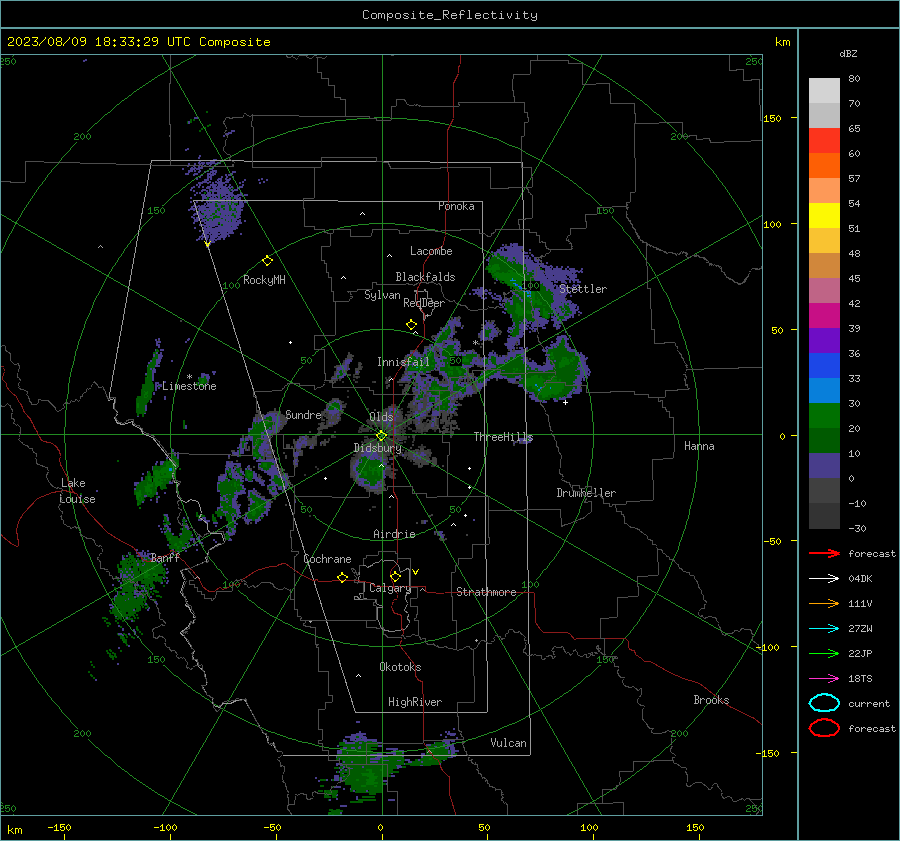Click the Didsbury city label
Image resolution: width=900 pixels, height=841 pixels.
pyautogui.click(x=378, y=448)
